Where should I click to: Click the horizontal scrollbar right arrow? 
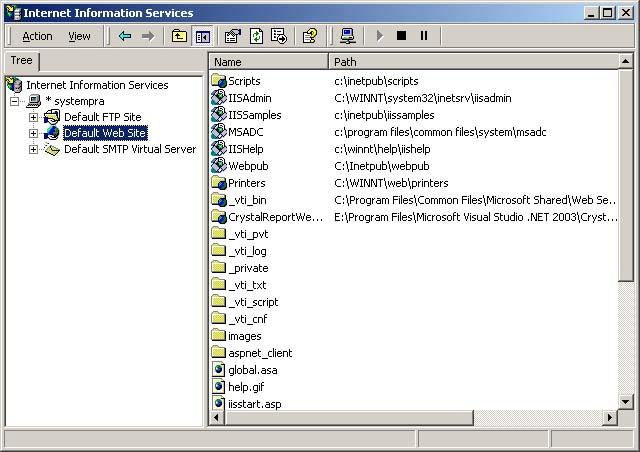coord(610,418)
